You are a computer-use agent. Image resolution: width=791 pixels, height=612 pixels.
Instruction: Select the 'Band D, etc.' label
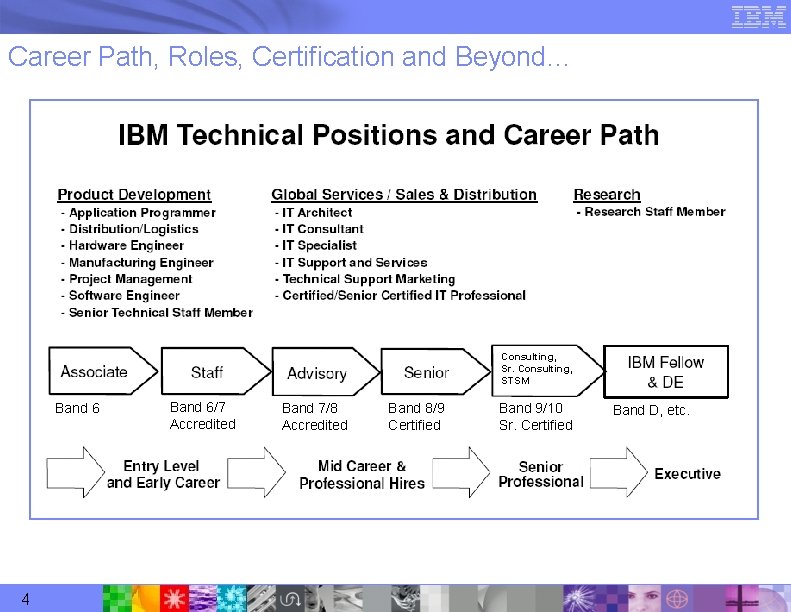coord(651,410)
